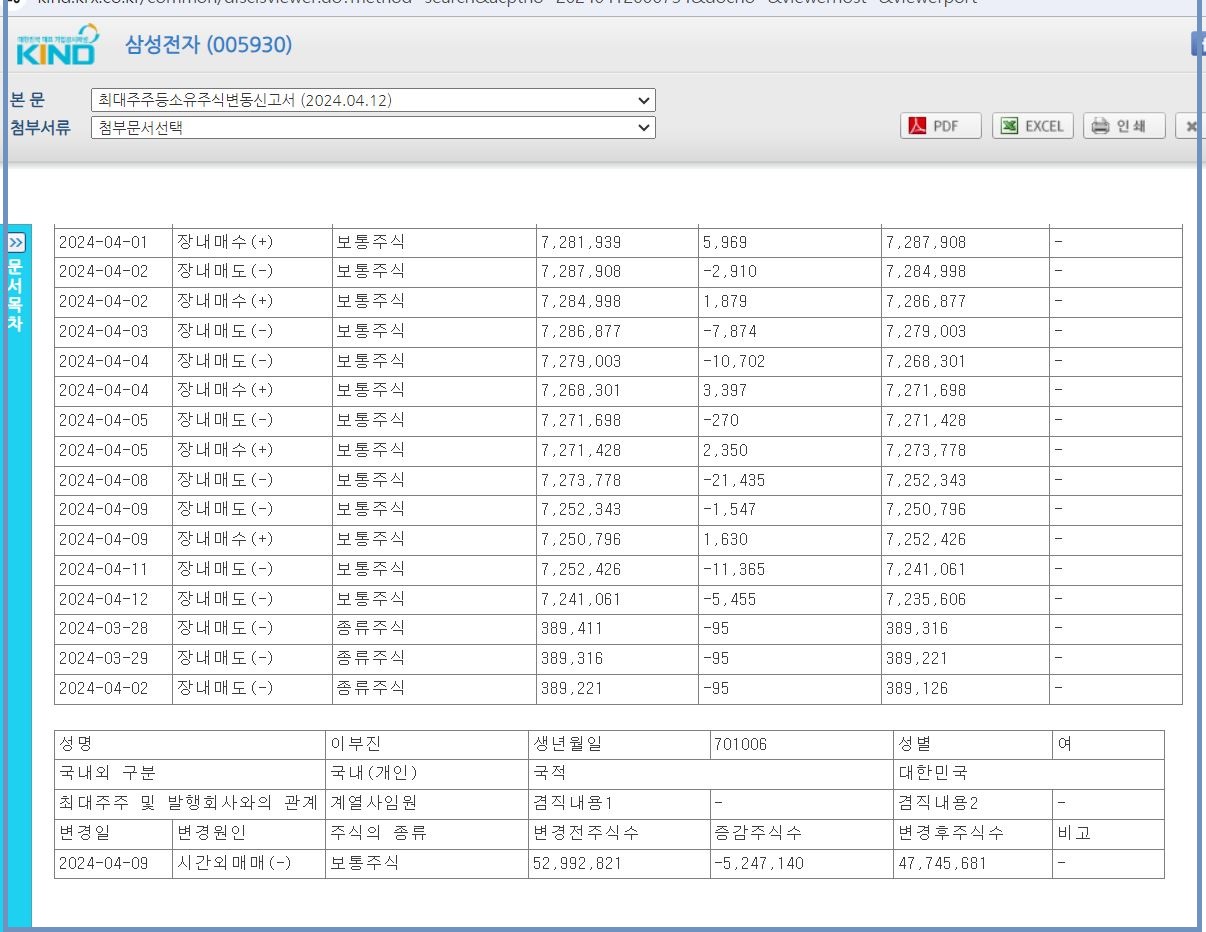
Task: Click the -10,702 change value
Action: pyautogui.click(x=734, y=361)
